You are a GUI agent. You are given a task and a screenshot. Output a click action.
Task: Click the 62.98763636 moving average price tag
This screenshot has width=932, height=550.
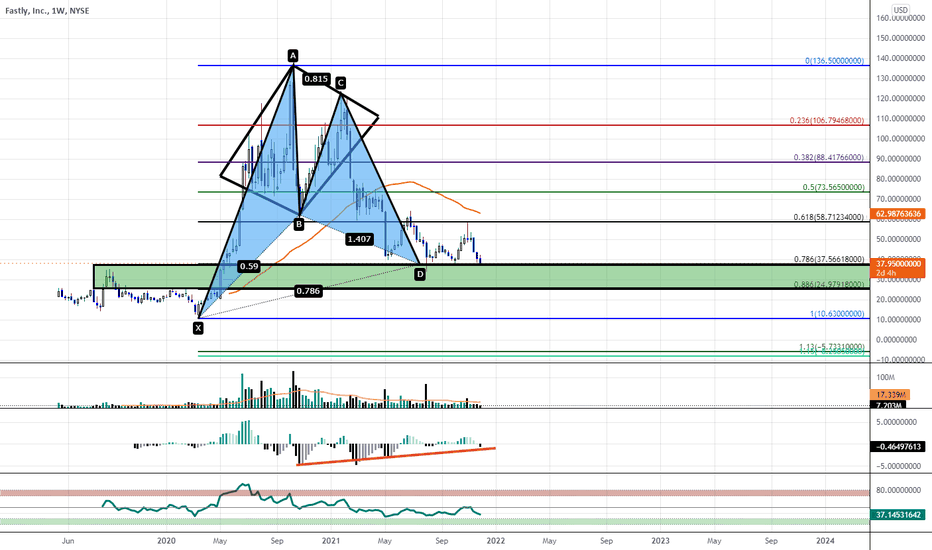tap(898, 213)
